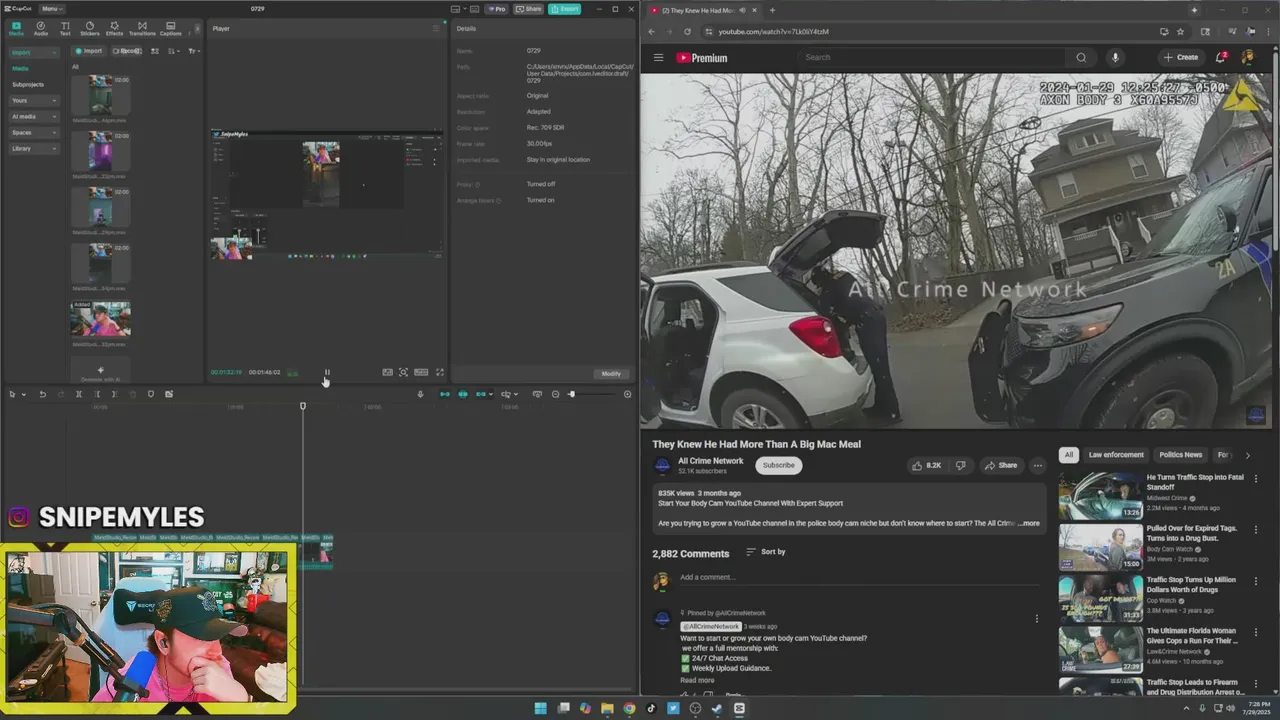Expand the Library section in the sidebar
Image resolution: width=1280 pixels, height=720 pixels.
[x=34, y=148]
